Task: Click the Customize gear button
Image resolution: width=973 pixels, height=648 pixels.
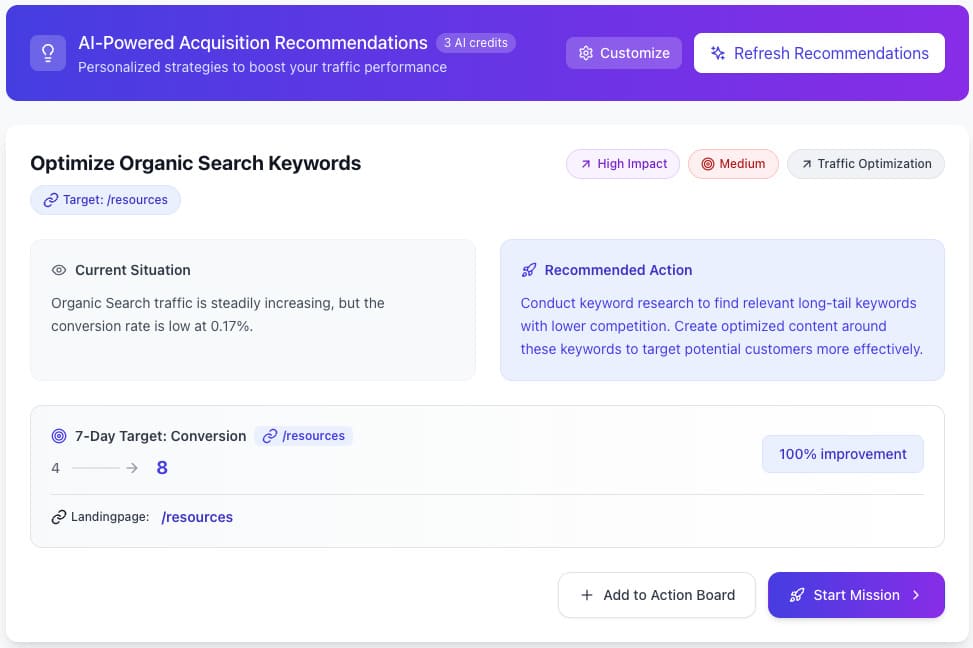Action: [624, 53]
